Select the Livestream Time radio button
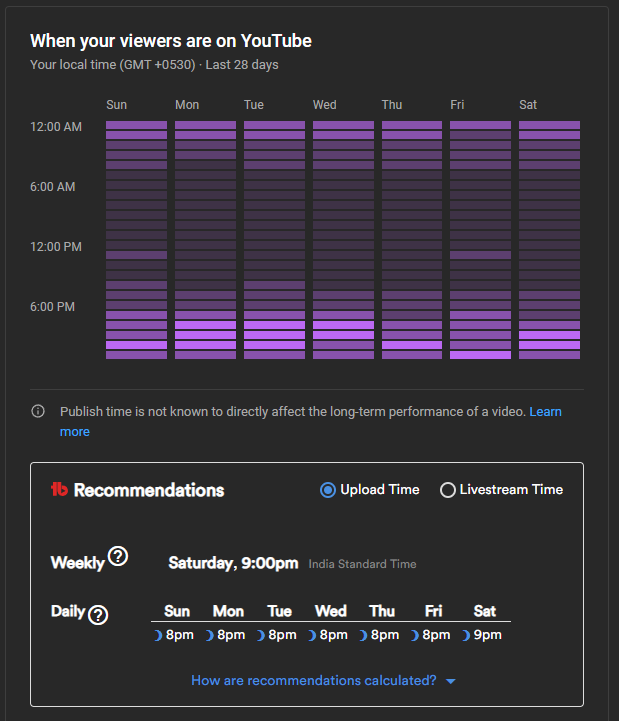Viewport: 619px width, 721px height. (448, 490)
